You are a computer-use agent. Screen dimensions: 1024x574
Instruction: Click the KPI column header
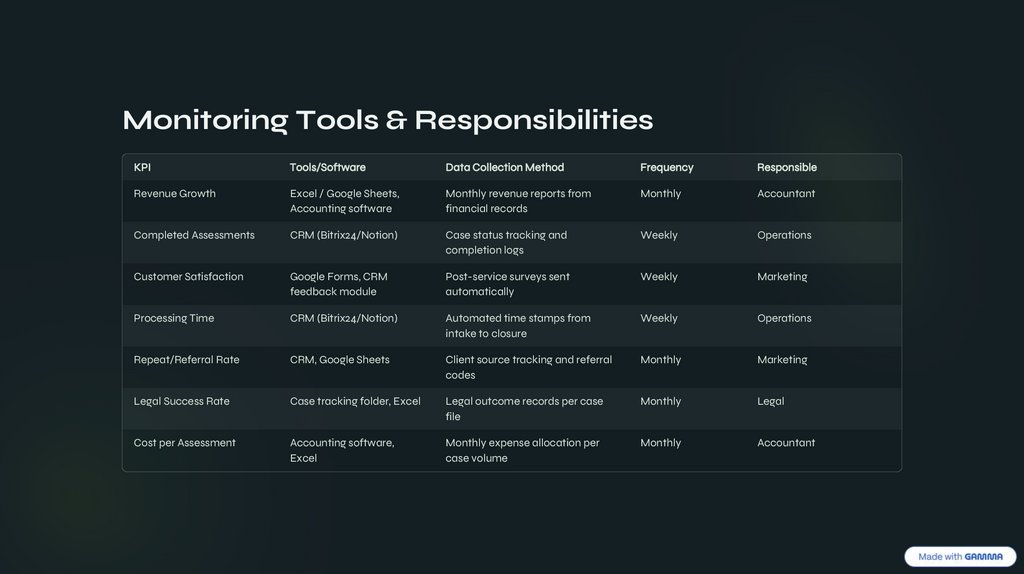tap(142, 167)
